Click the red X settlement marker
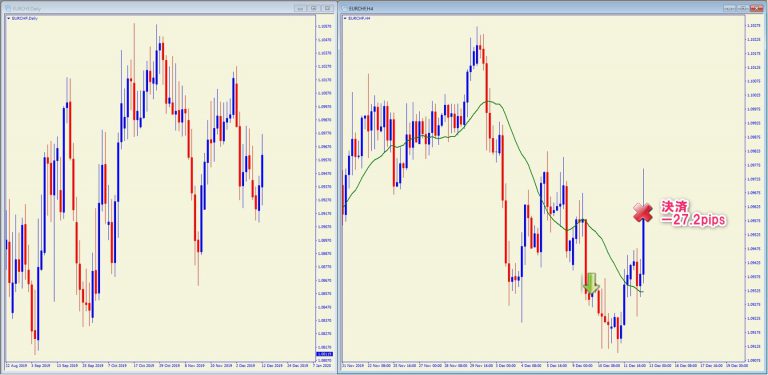The image size is (768, 375). coord(643,212)
